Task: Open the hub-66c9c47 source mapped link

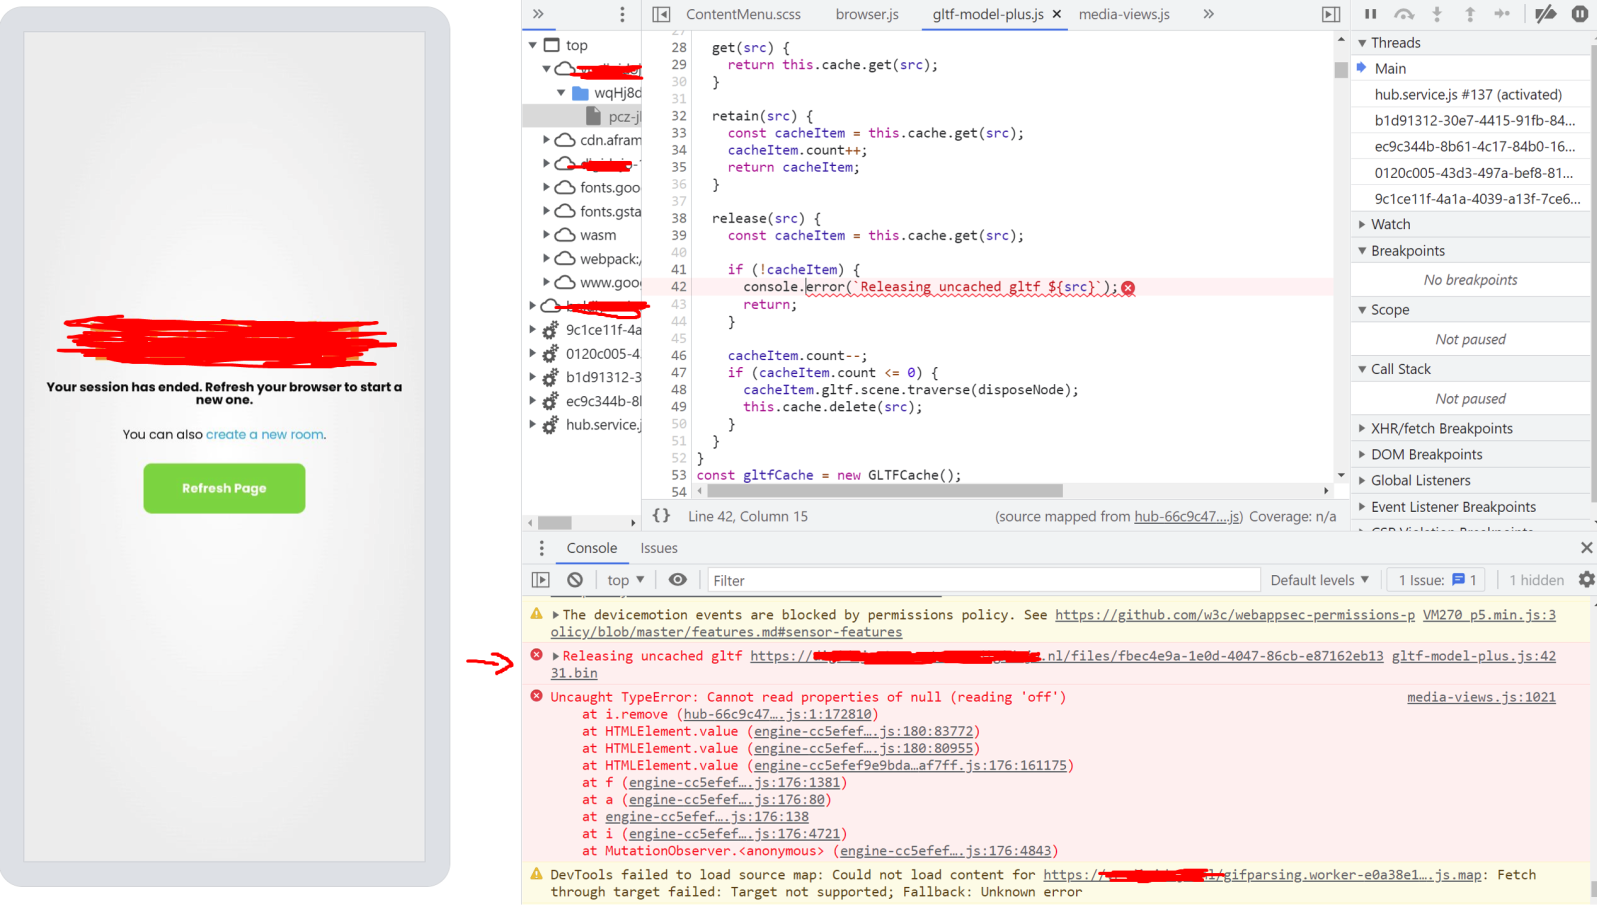Action: 1186,517
